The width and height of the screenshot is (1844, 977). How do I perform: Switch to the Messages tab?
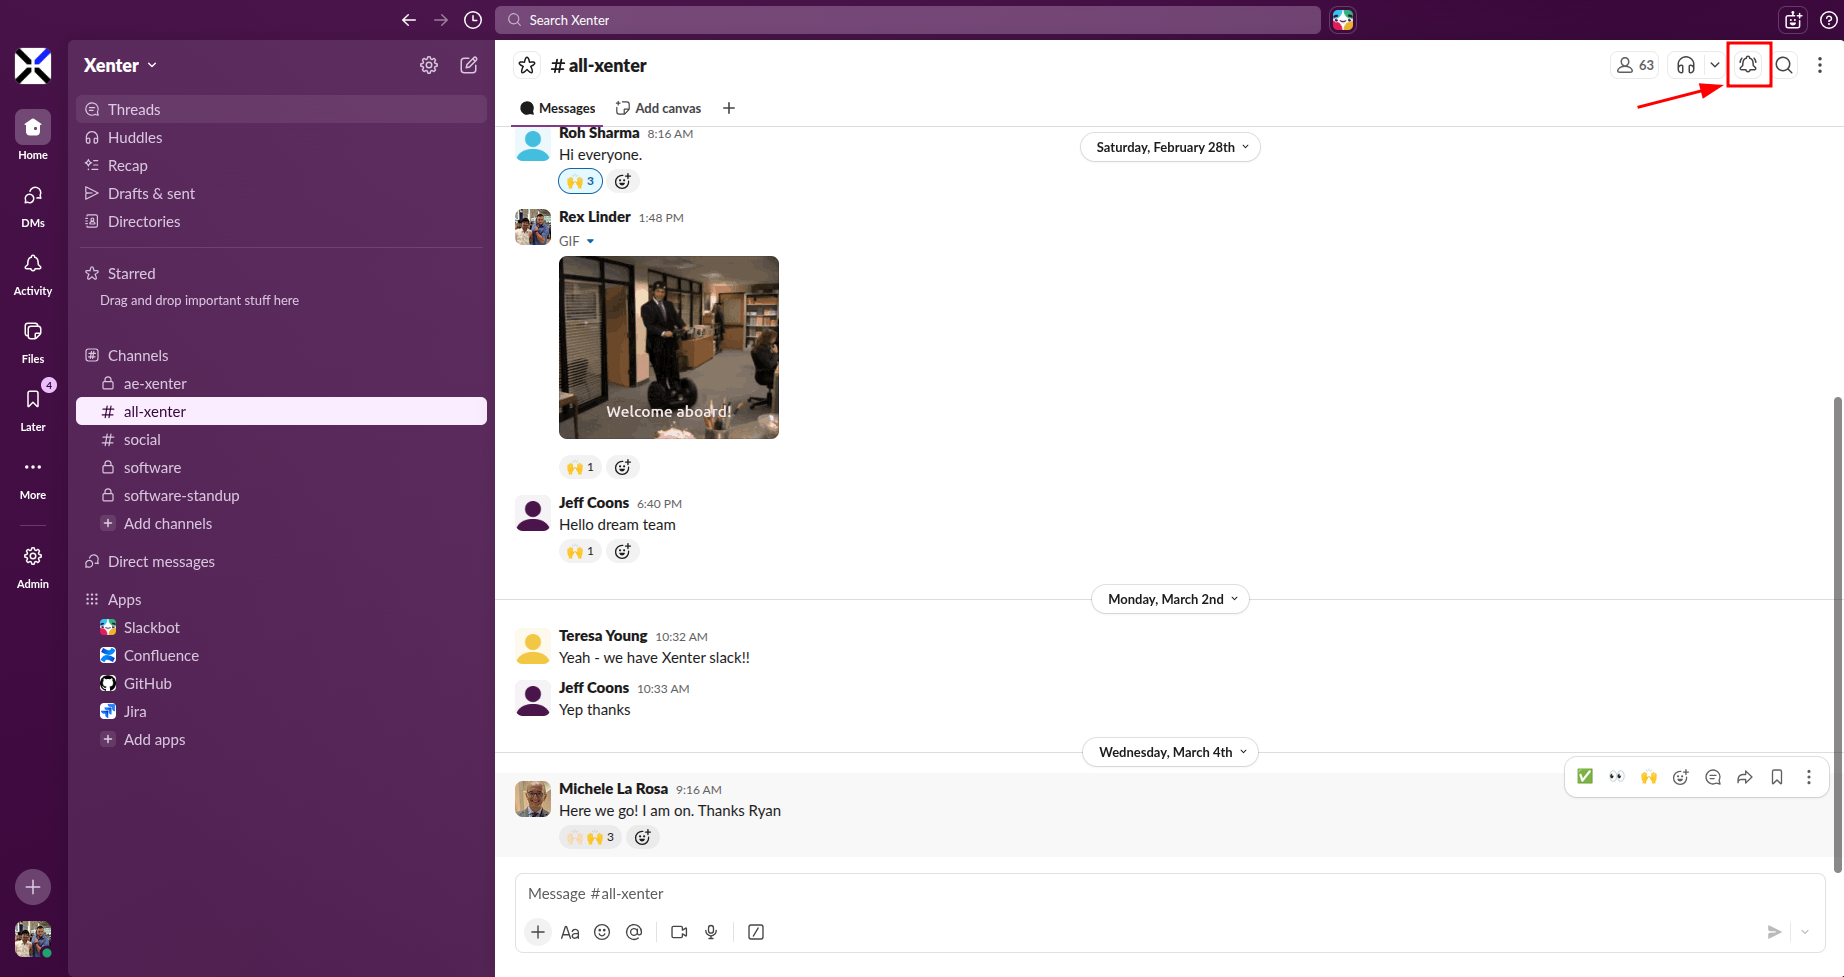[x=558, y=108]
